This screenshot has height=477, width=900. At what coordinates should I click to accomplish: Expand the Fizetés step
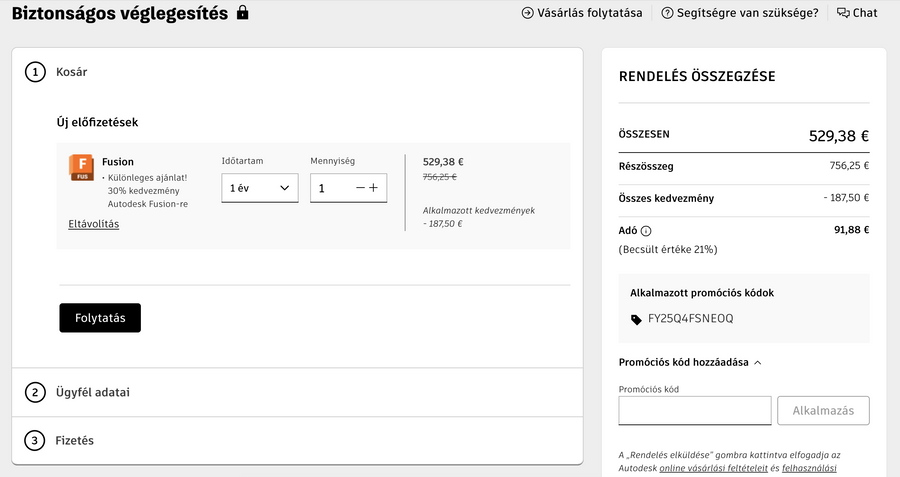[75, 440]
